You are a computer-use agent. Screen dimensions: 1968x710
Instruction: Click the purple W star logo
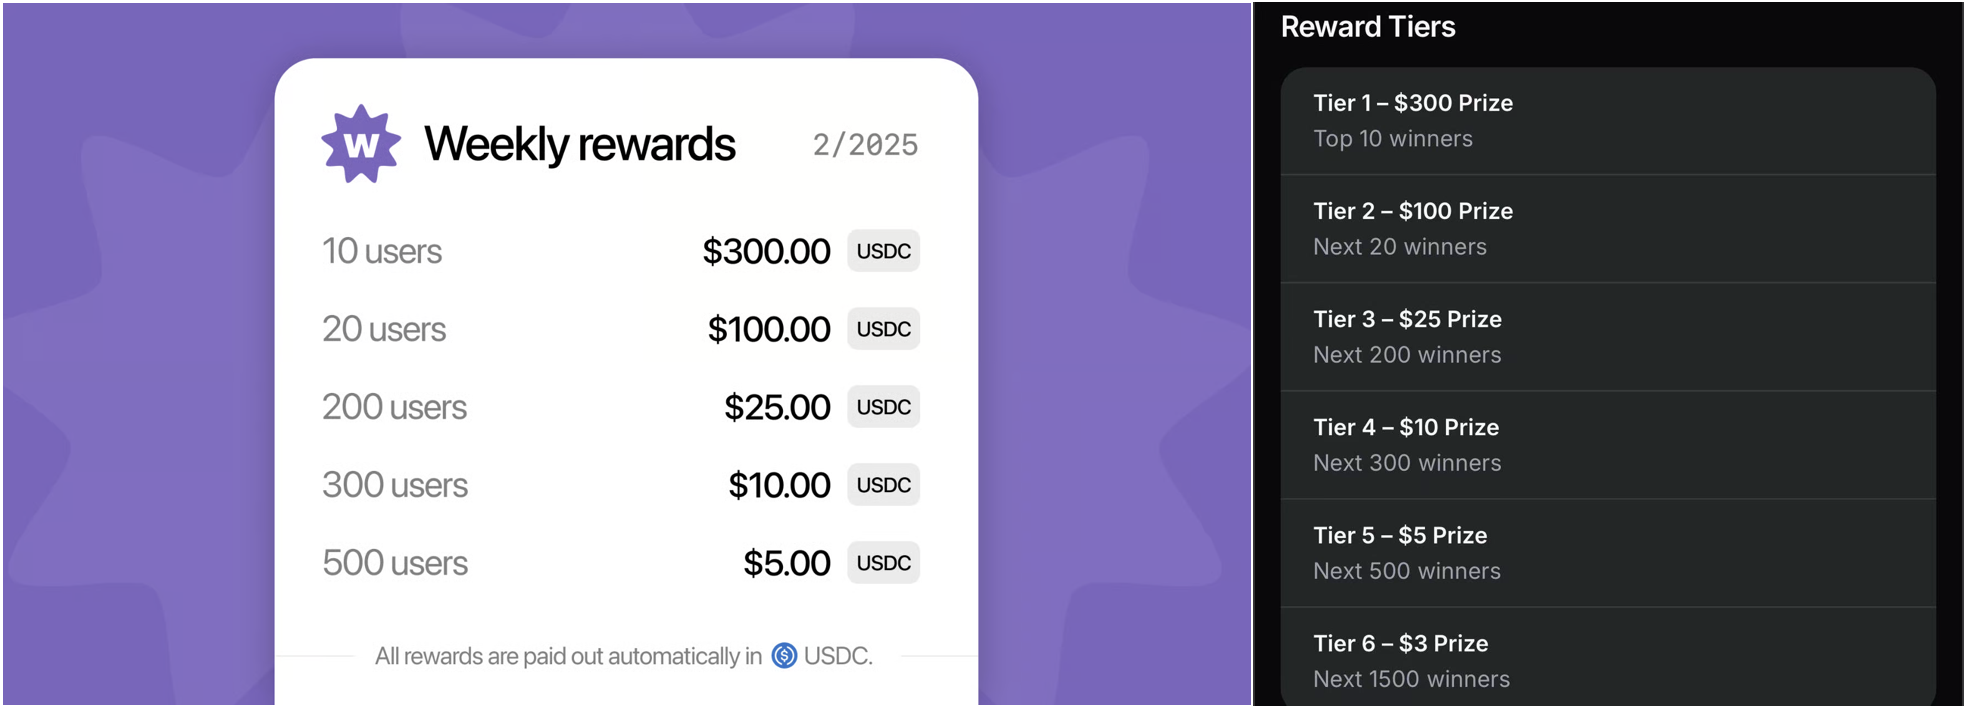pyautogui.click(x=361, y=144)
